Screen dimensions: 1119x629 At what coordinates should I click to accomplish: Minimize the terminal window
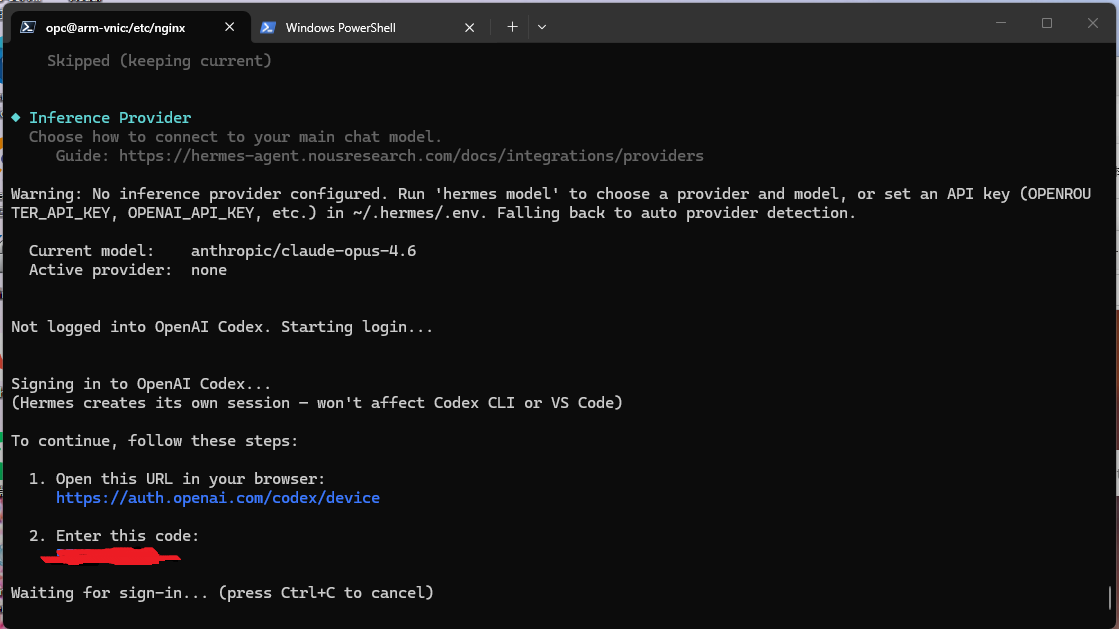point(1000,23)
